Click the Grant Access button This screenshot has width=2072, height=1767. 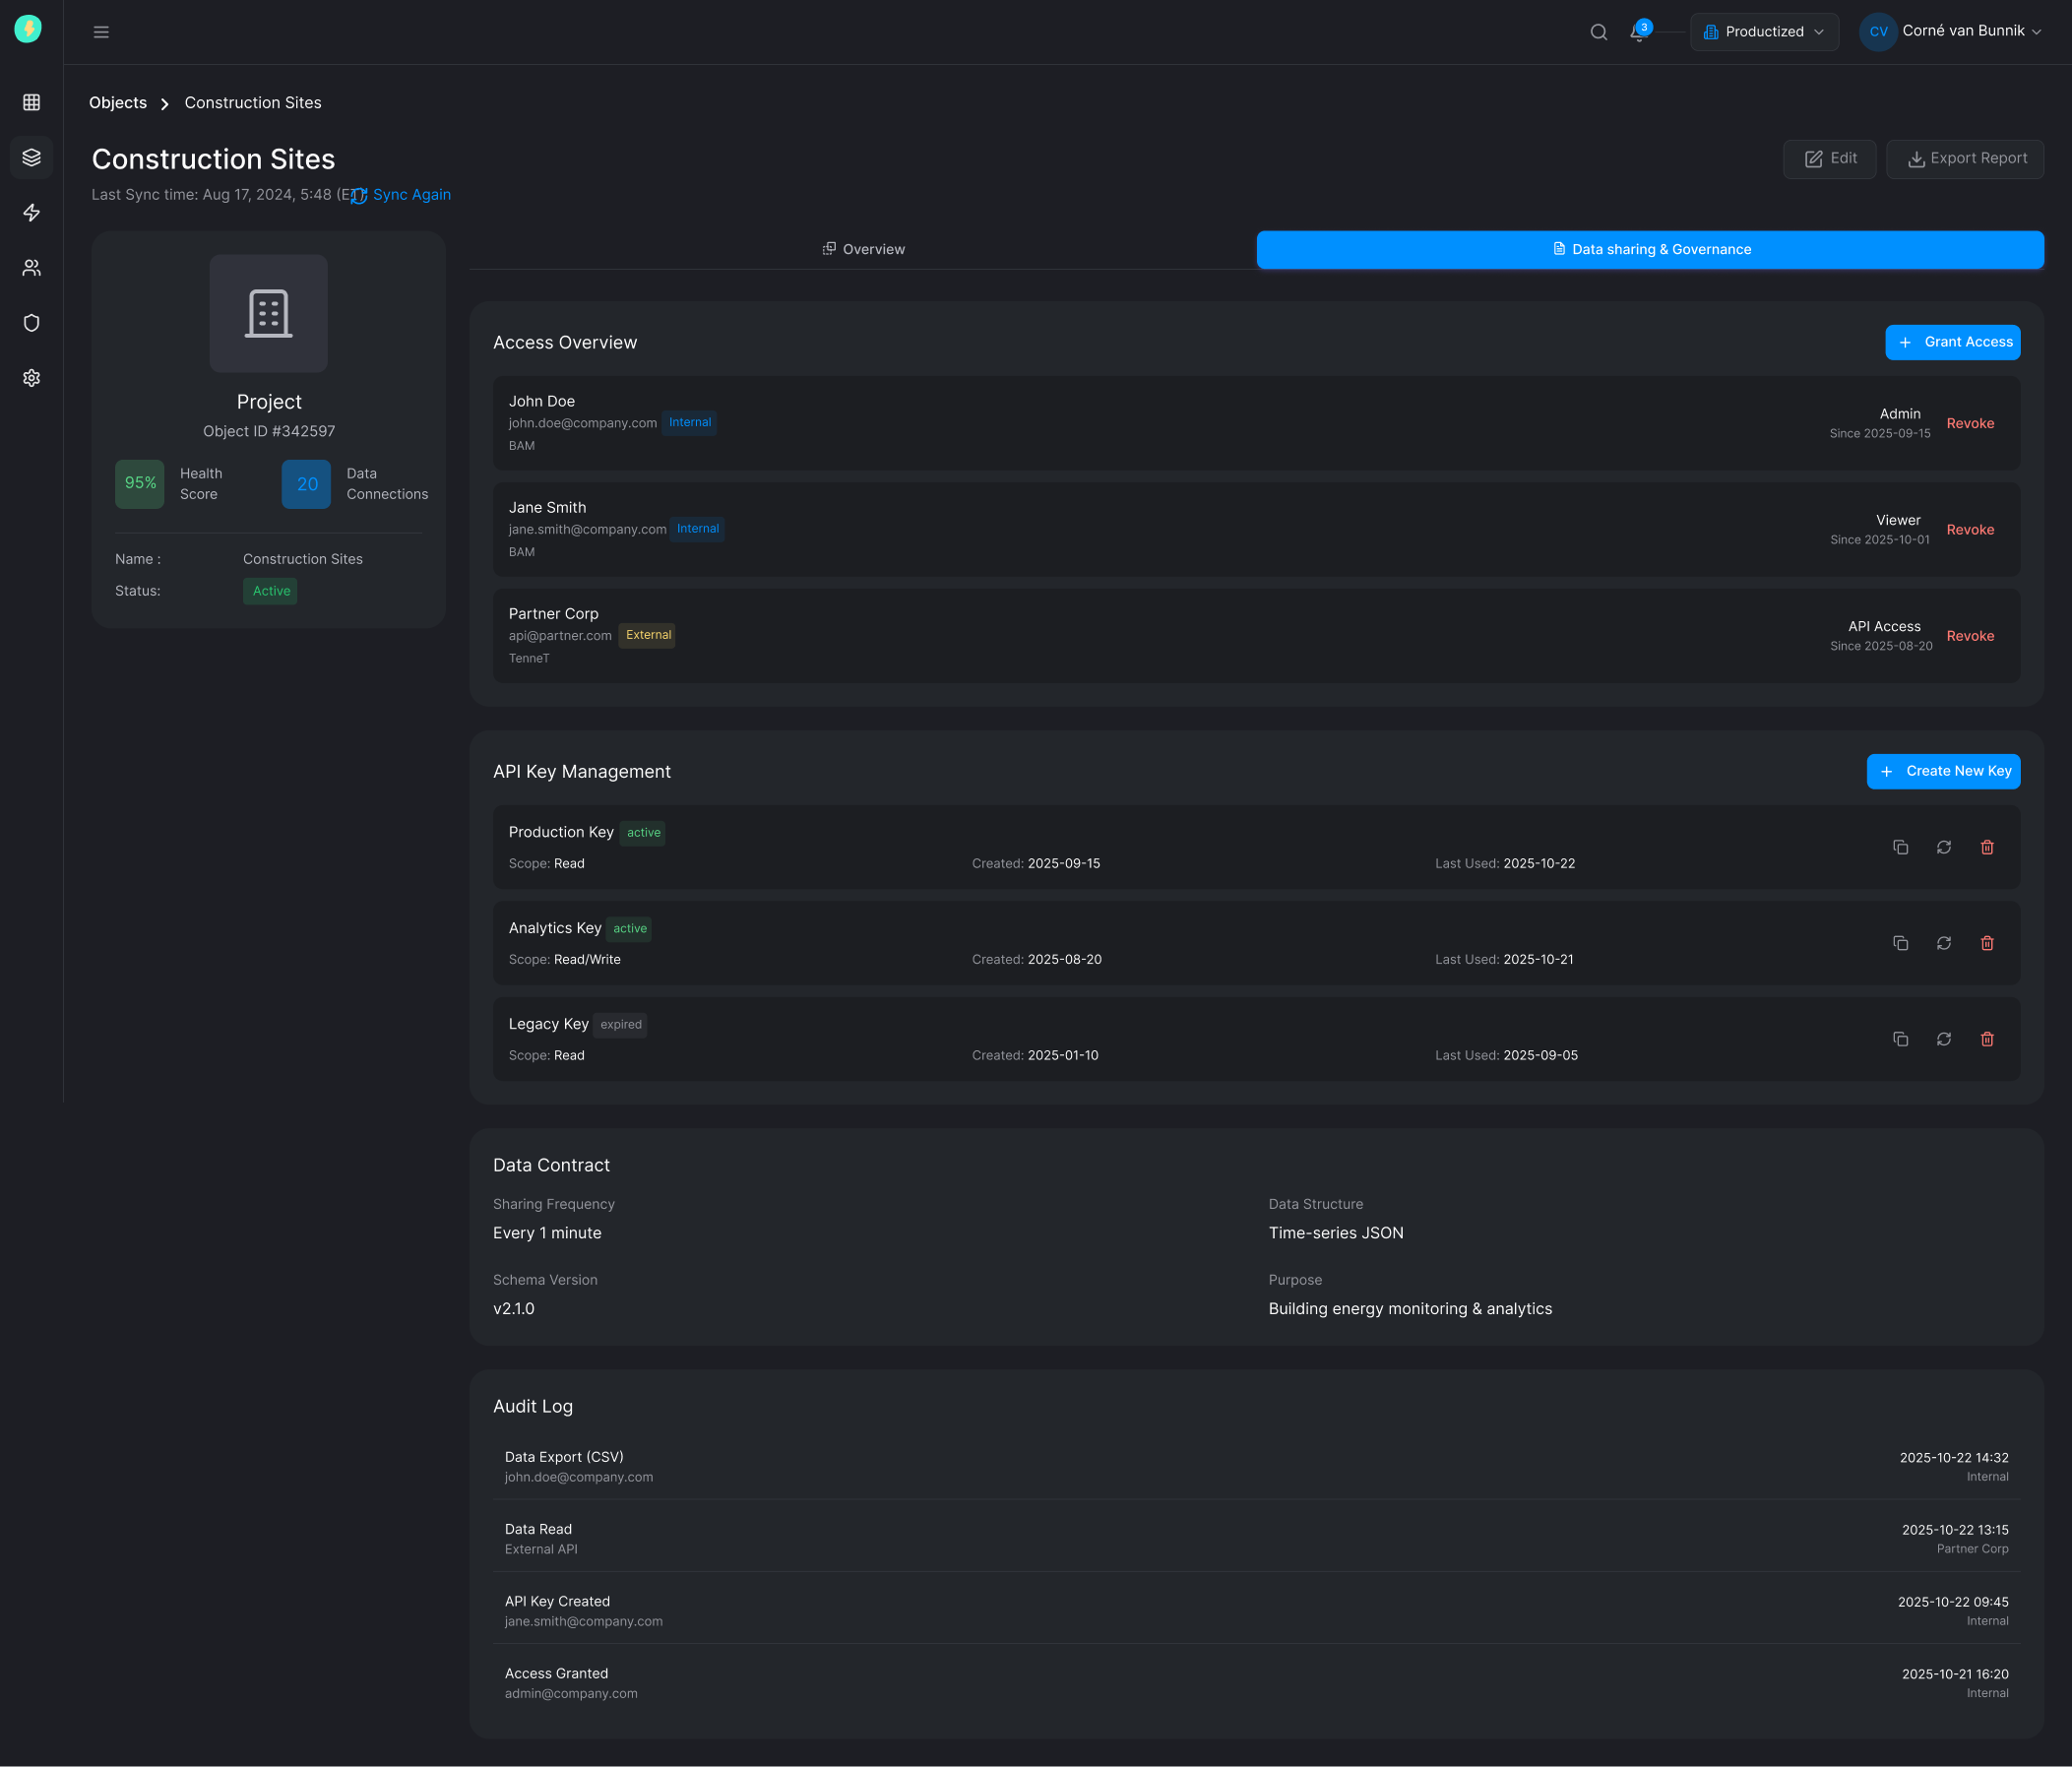click(x=1952, y=342)
